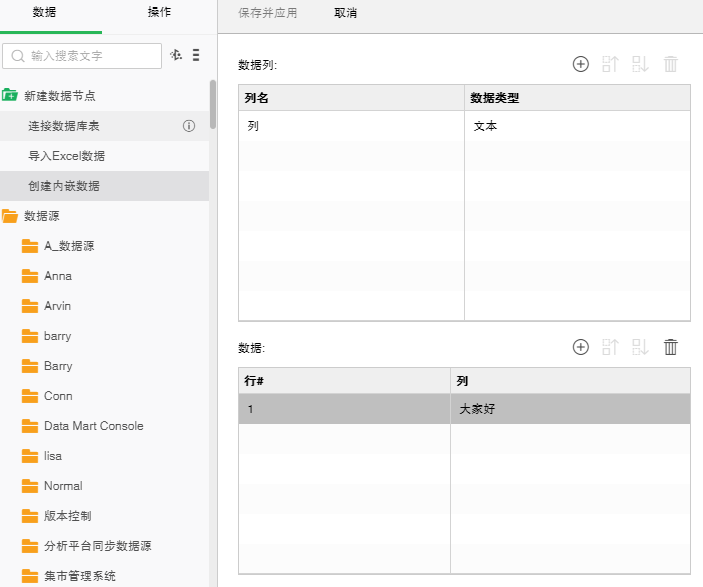The image size is (703, 587).
Task: Click 保存并应用 button
Action: (x=267, y=13)
